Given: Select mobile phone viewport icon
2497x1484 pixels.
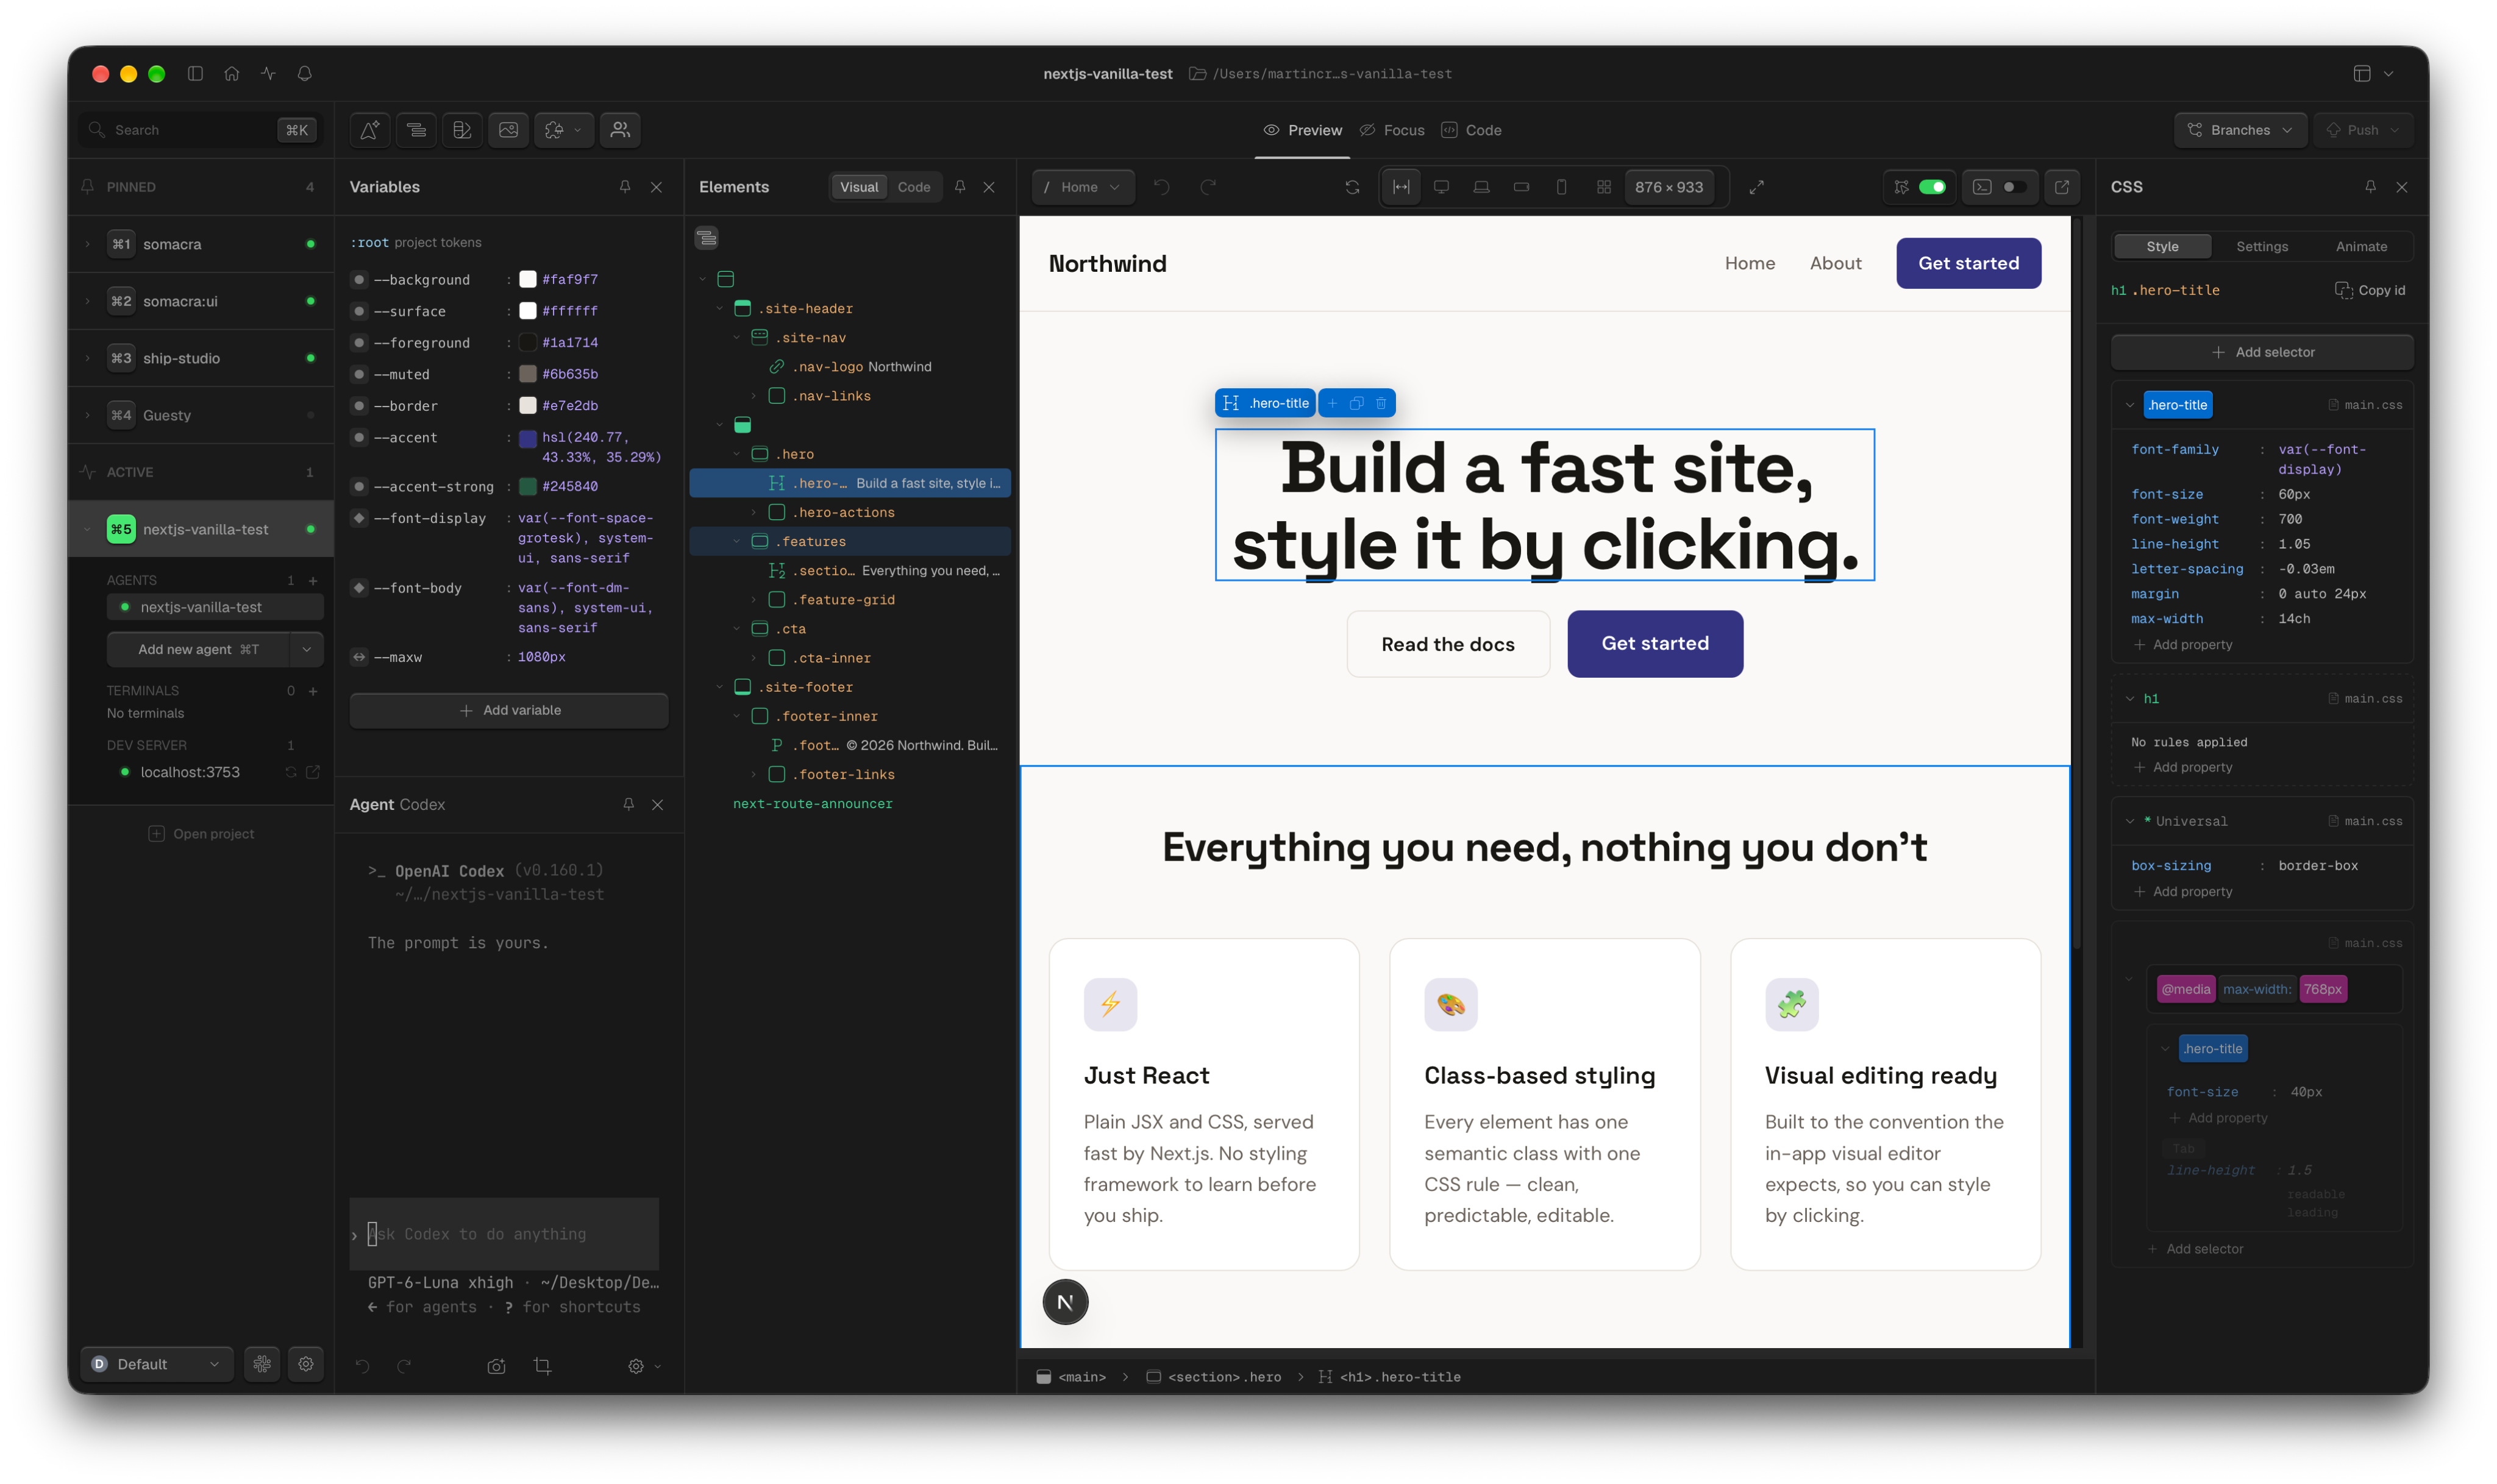Looking at the screenshot, I should click(1561, 187).
